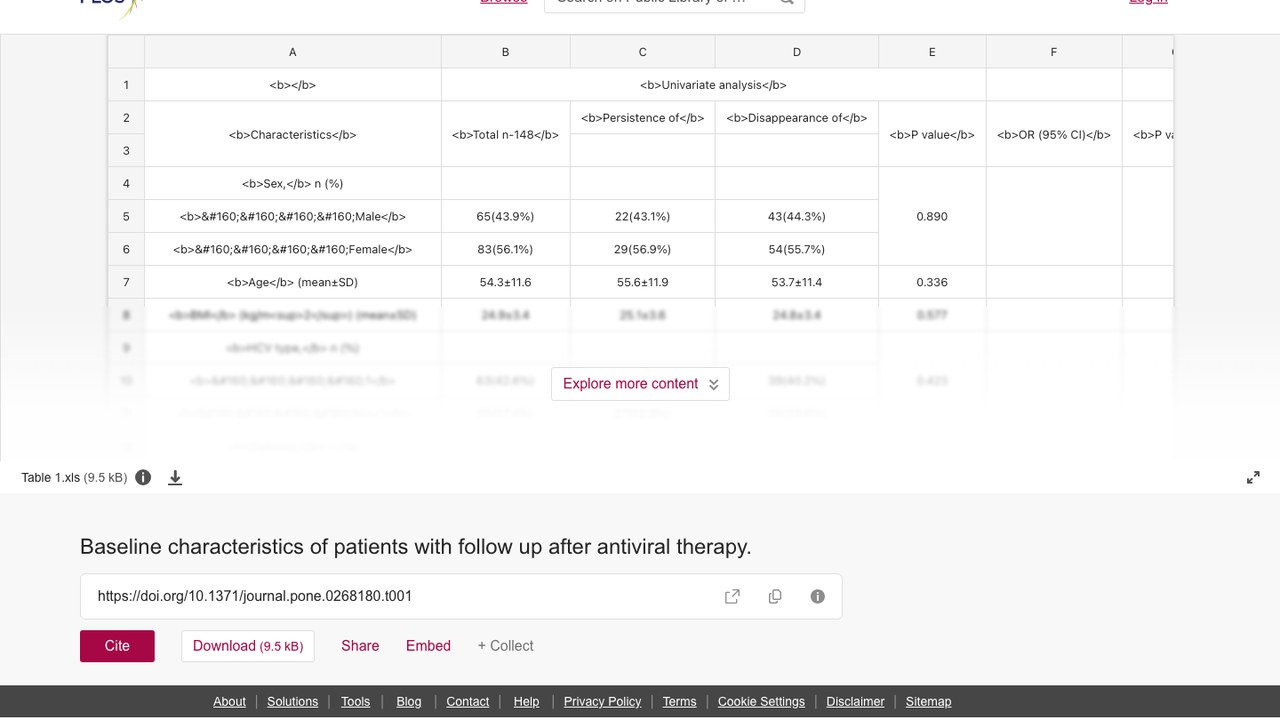Open the About footer link
The width and height of the screenshot is (1280, 720).
tap(229, 702)
